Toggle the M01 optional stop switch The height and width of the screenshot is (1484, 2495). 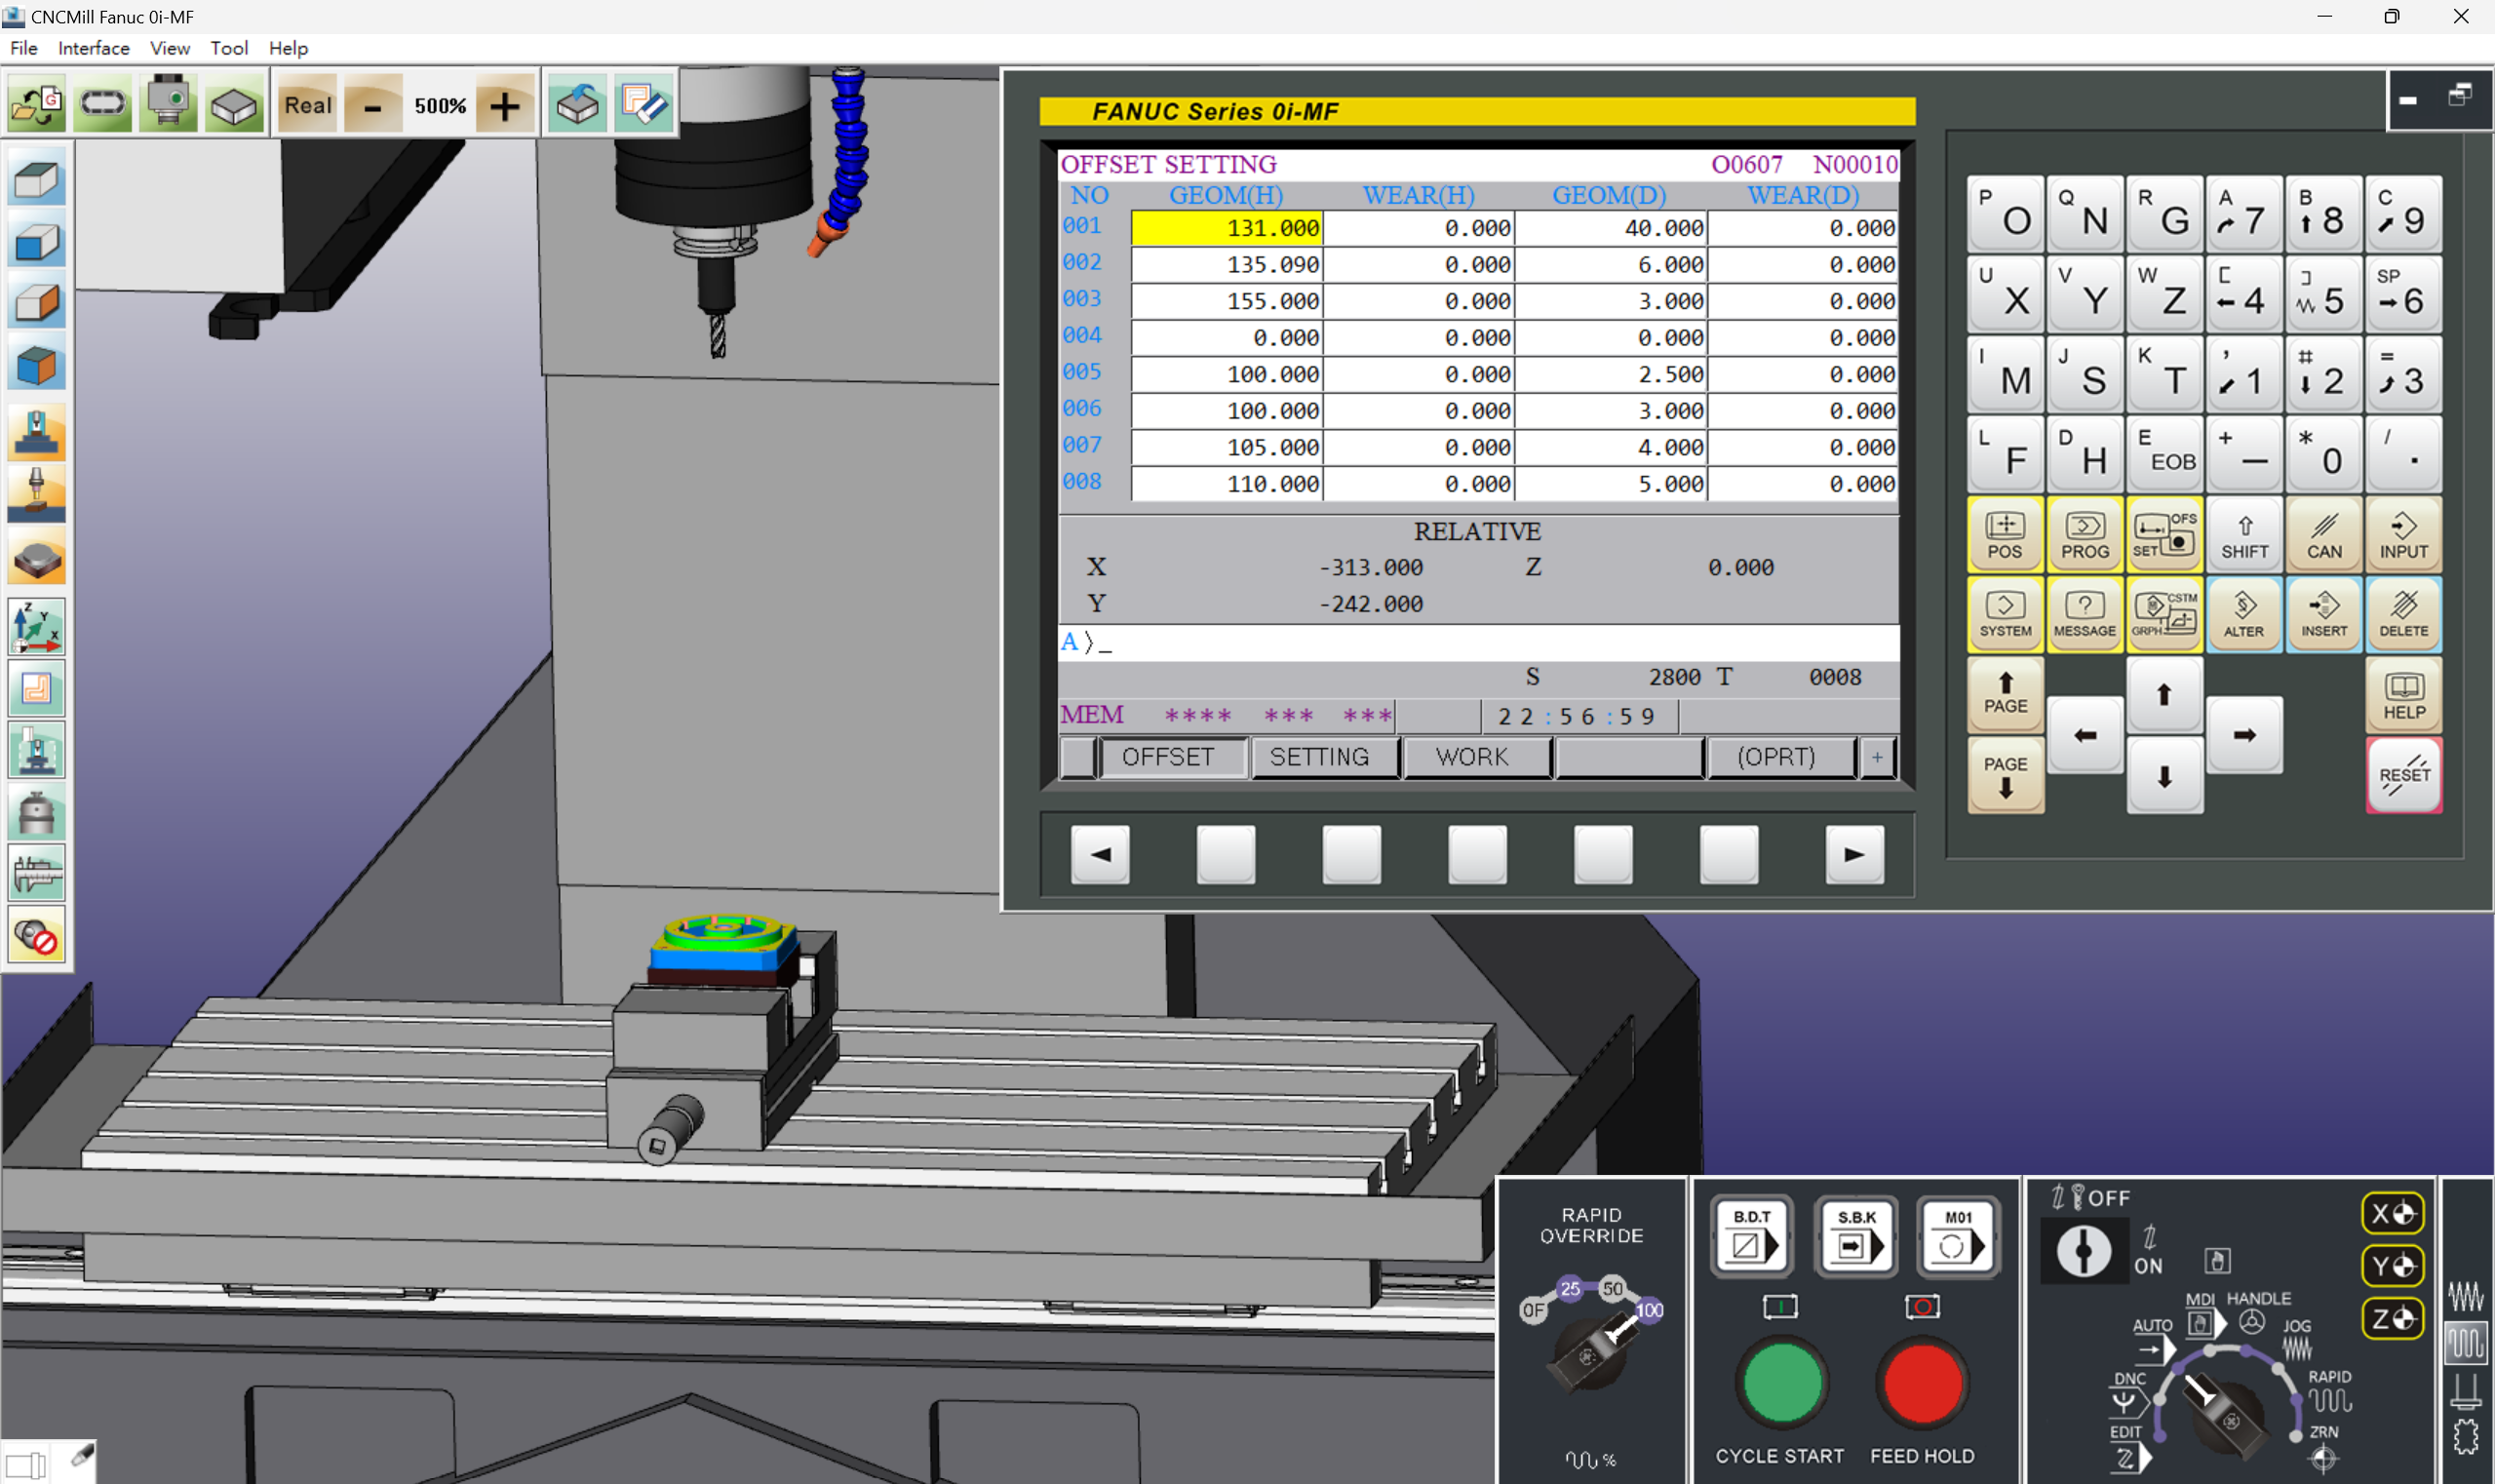pos(1959,1236)
